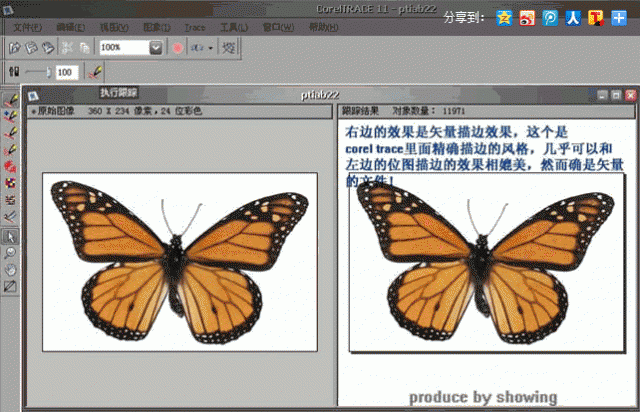640x412 pixels.
Task: Open the Trace menu
Action: click(x=195, y=26)
